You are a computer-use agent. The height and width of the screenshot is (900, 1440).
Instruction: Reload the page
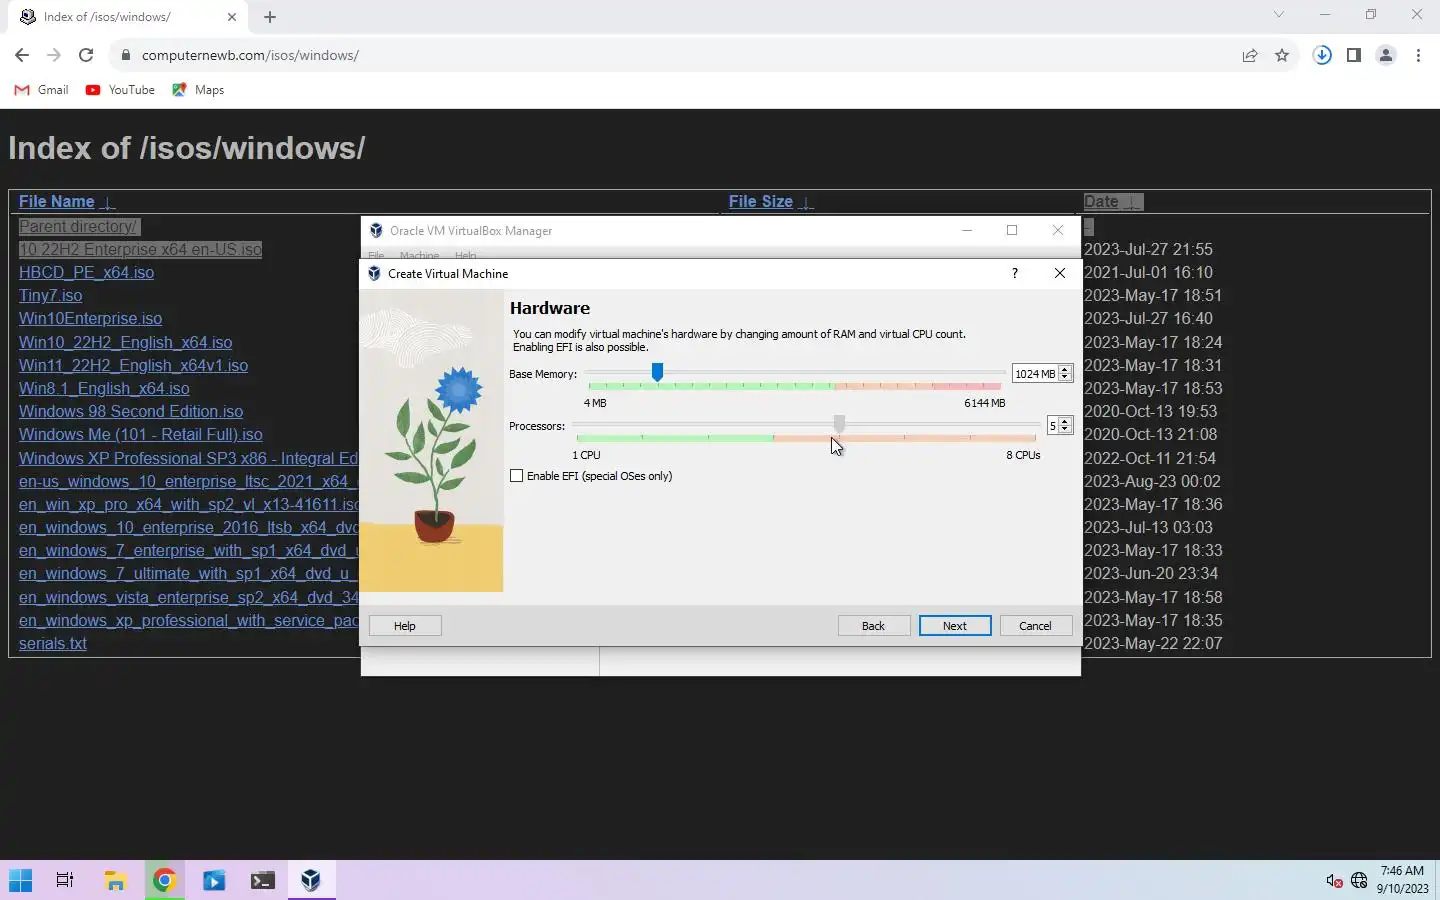[86, 55]
